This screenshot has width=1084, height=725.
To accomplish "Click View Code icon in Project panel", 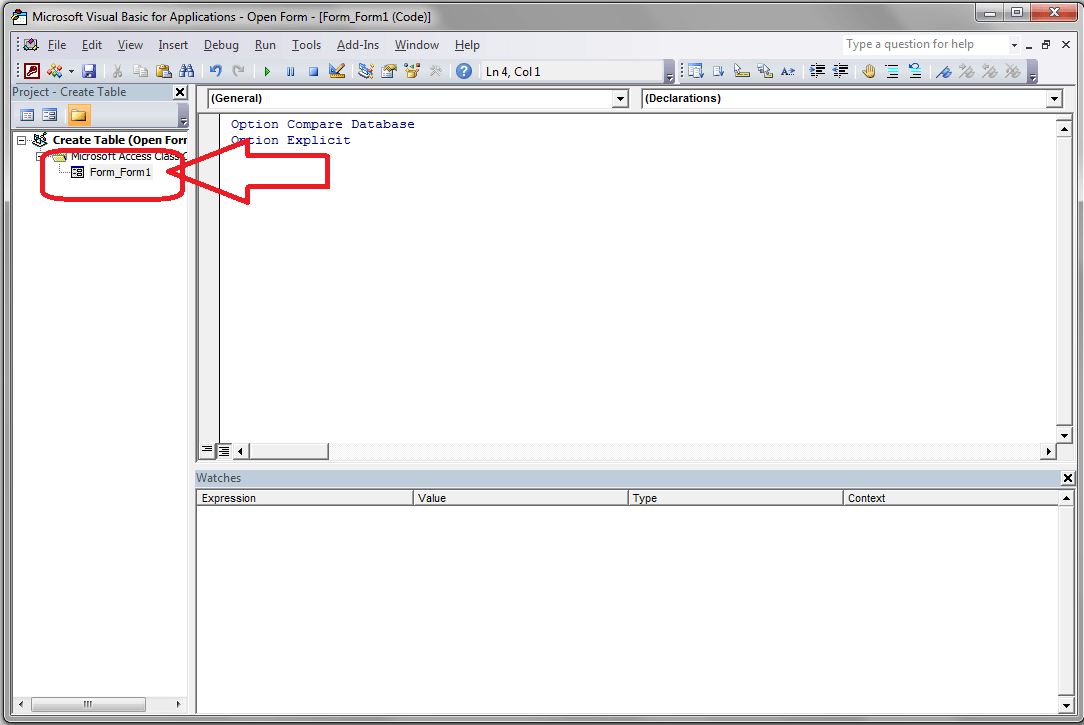I will point(28,115).
